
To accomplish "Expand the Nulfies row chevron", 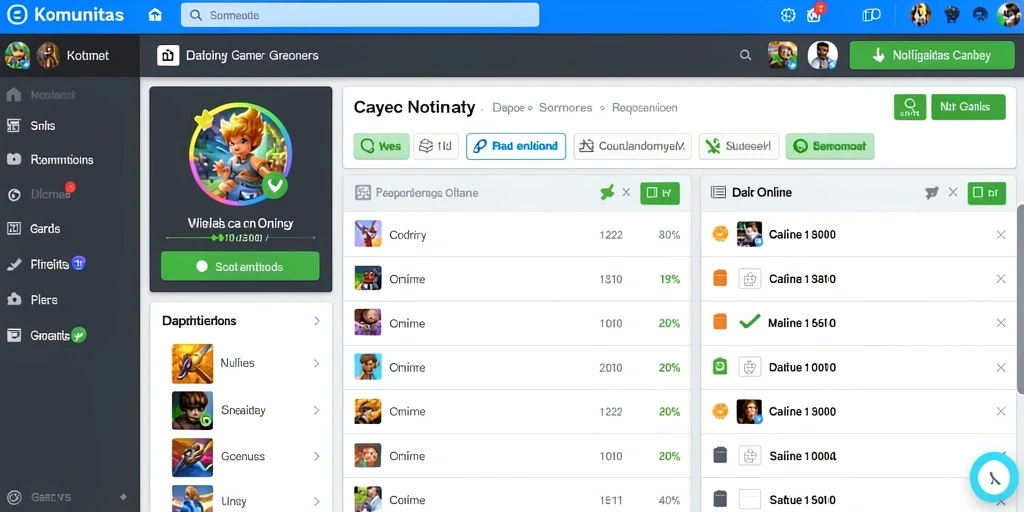I will tap(317, 363).
